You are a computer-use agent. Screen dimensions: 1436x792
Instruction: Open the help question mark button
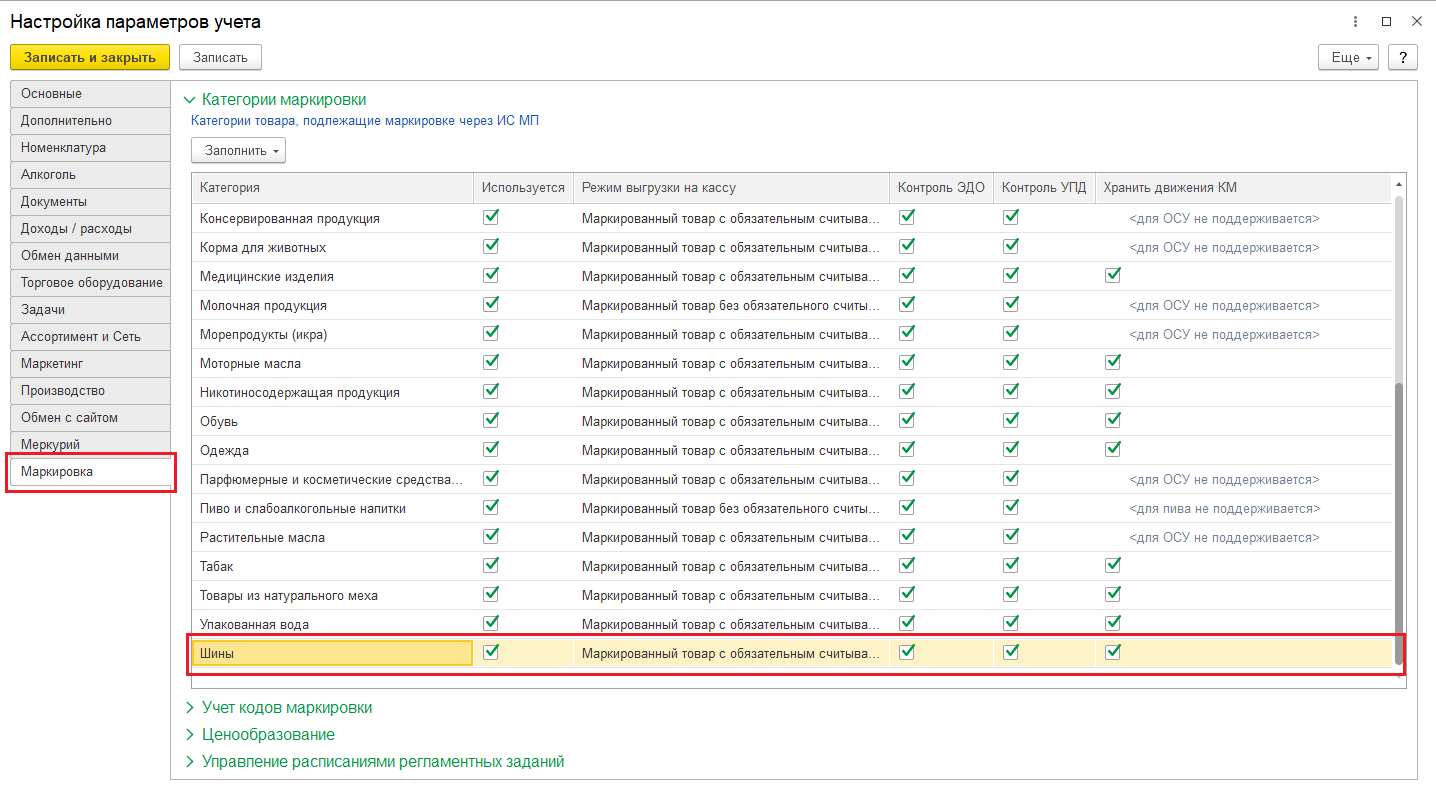1403,57
